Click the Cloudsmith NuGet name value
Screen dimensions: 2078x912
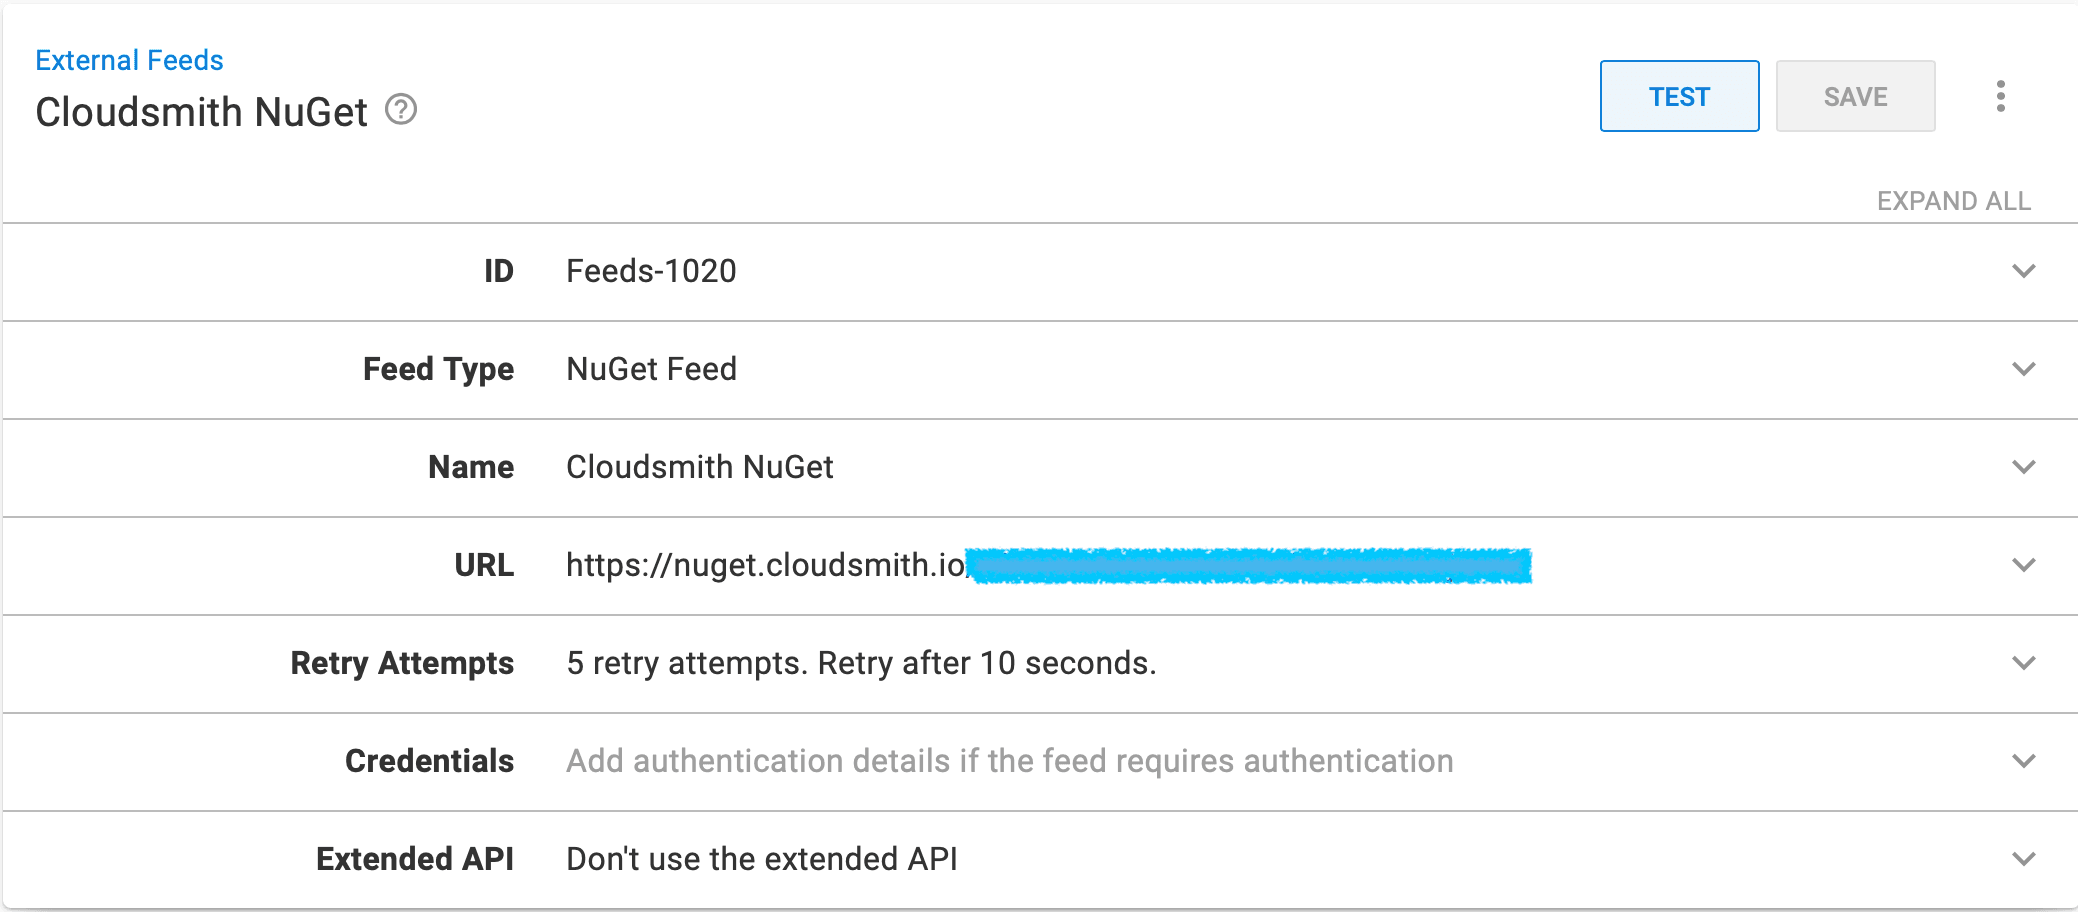pos(699,467)
